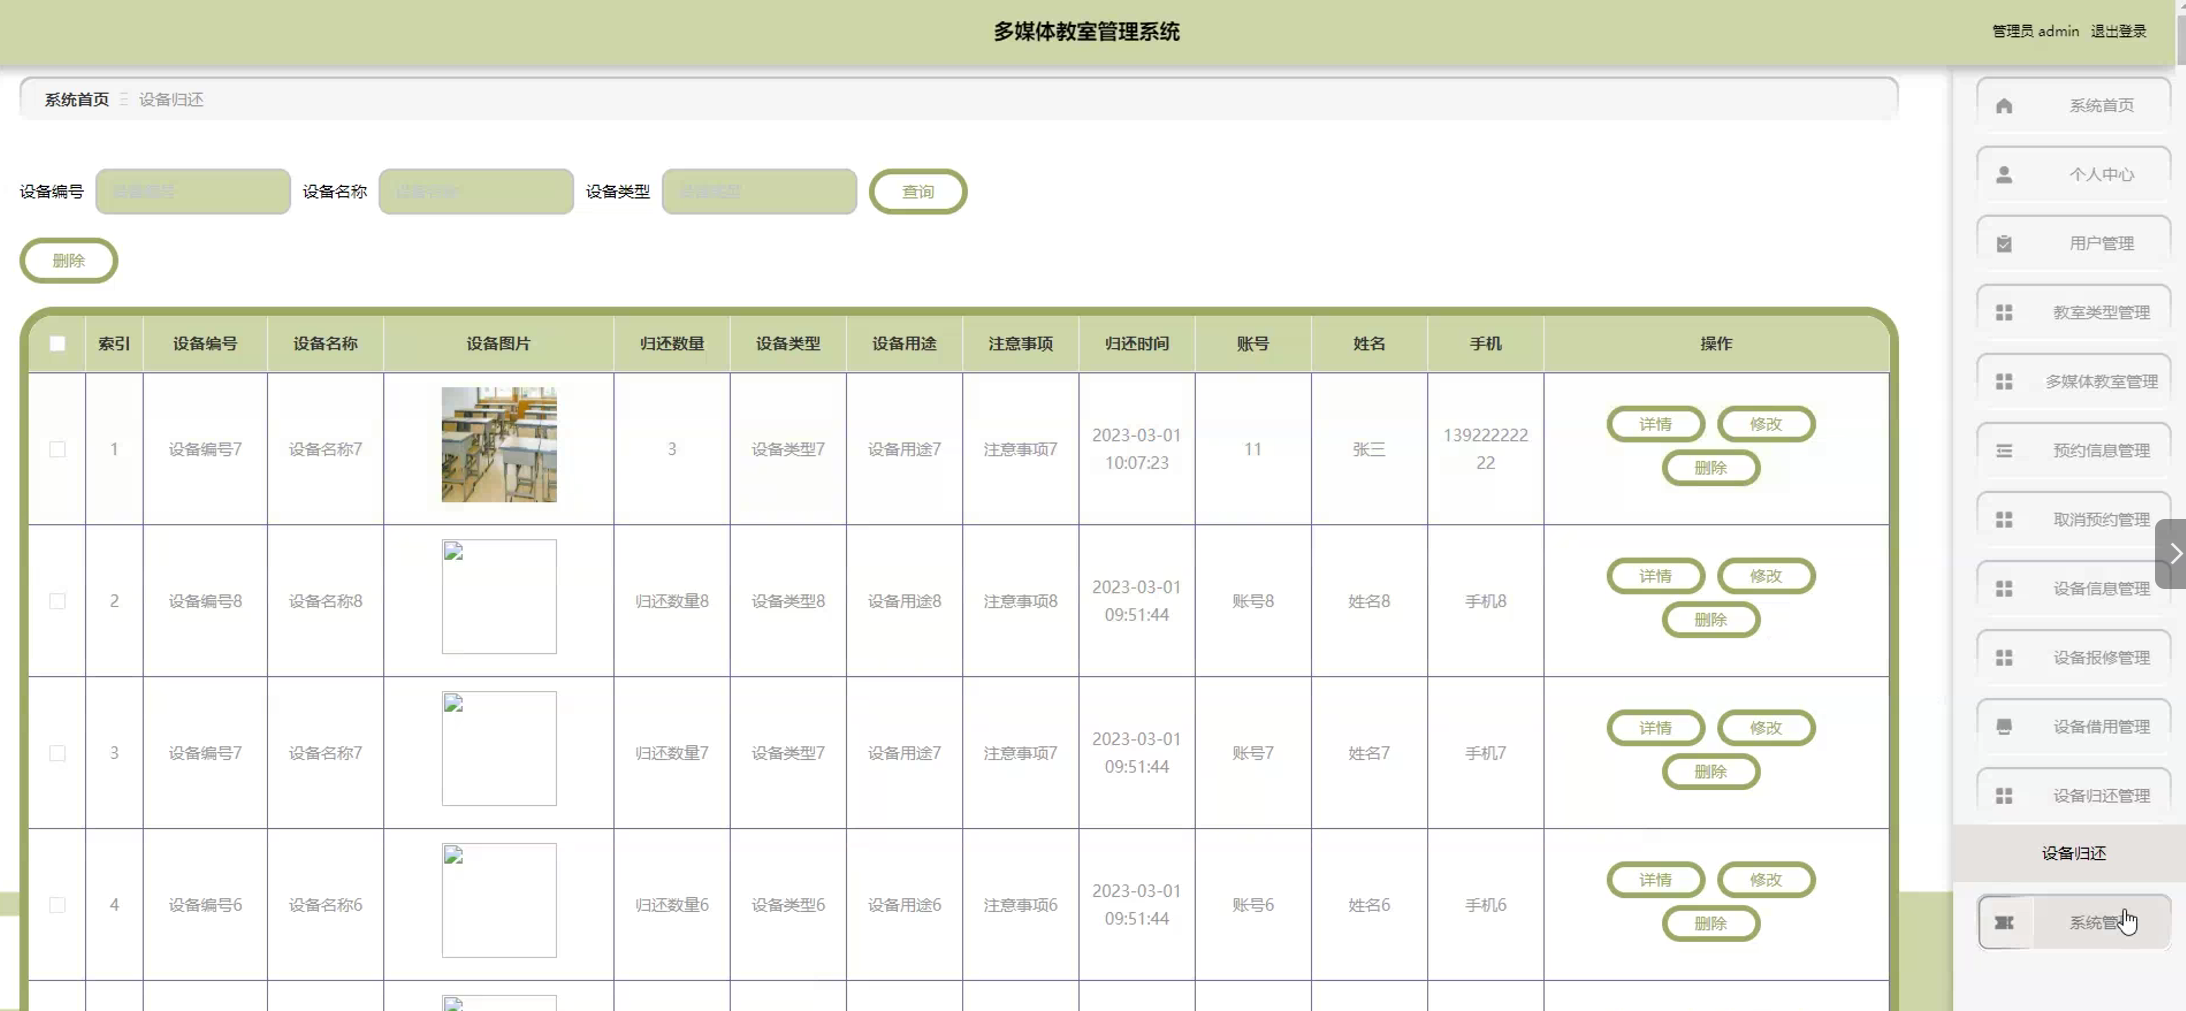The height and width of the screenshot is (1011, 2186).
Task: Click the cell 账号8
Action: tap(1253, 601)
